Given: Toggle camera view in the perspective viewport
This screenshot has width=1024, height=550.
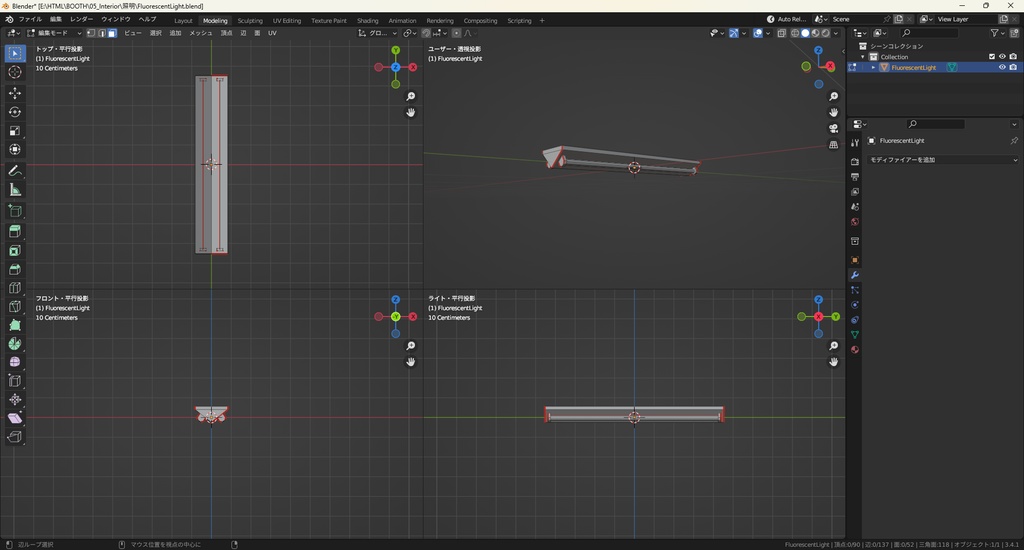Looking at the screenshot, I should [833, 129].
